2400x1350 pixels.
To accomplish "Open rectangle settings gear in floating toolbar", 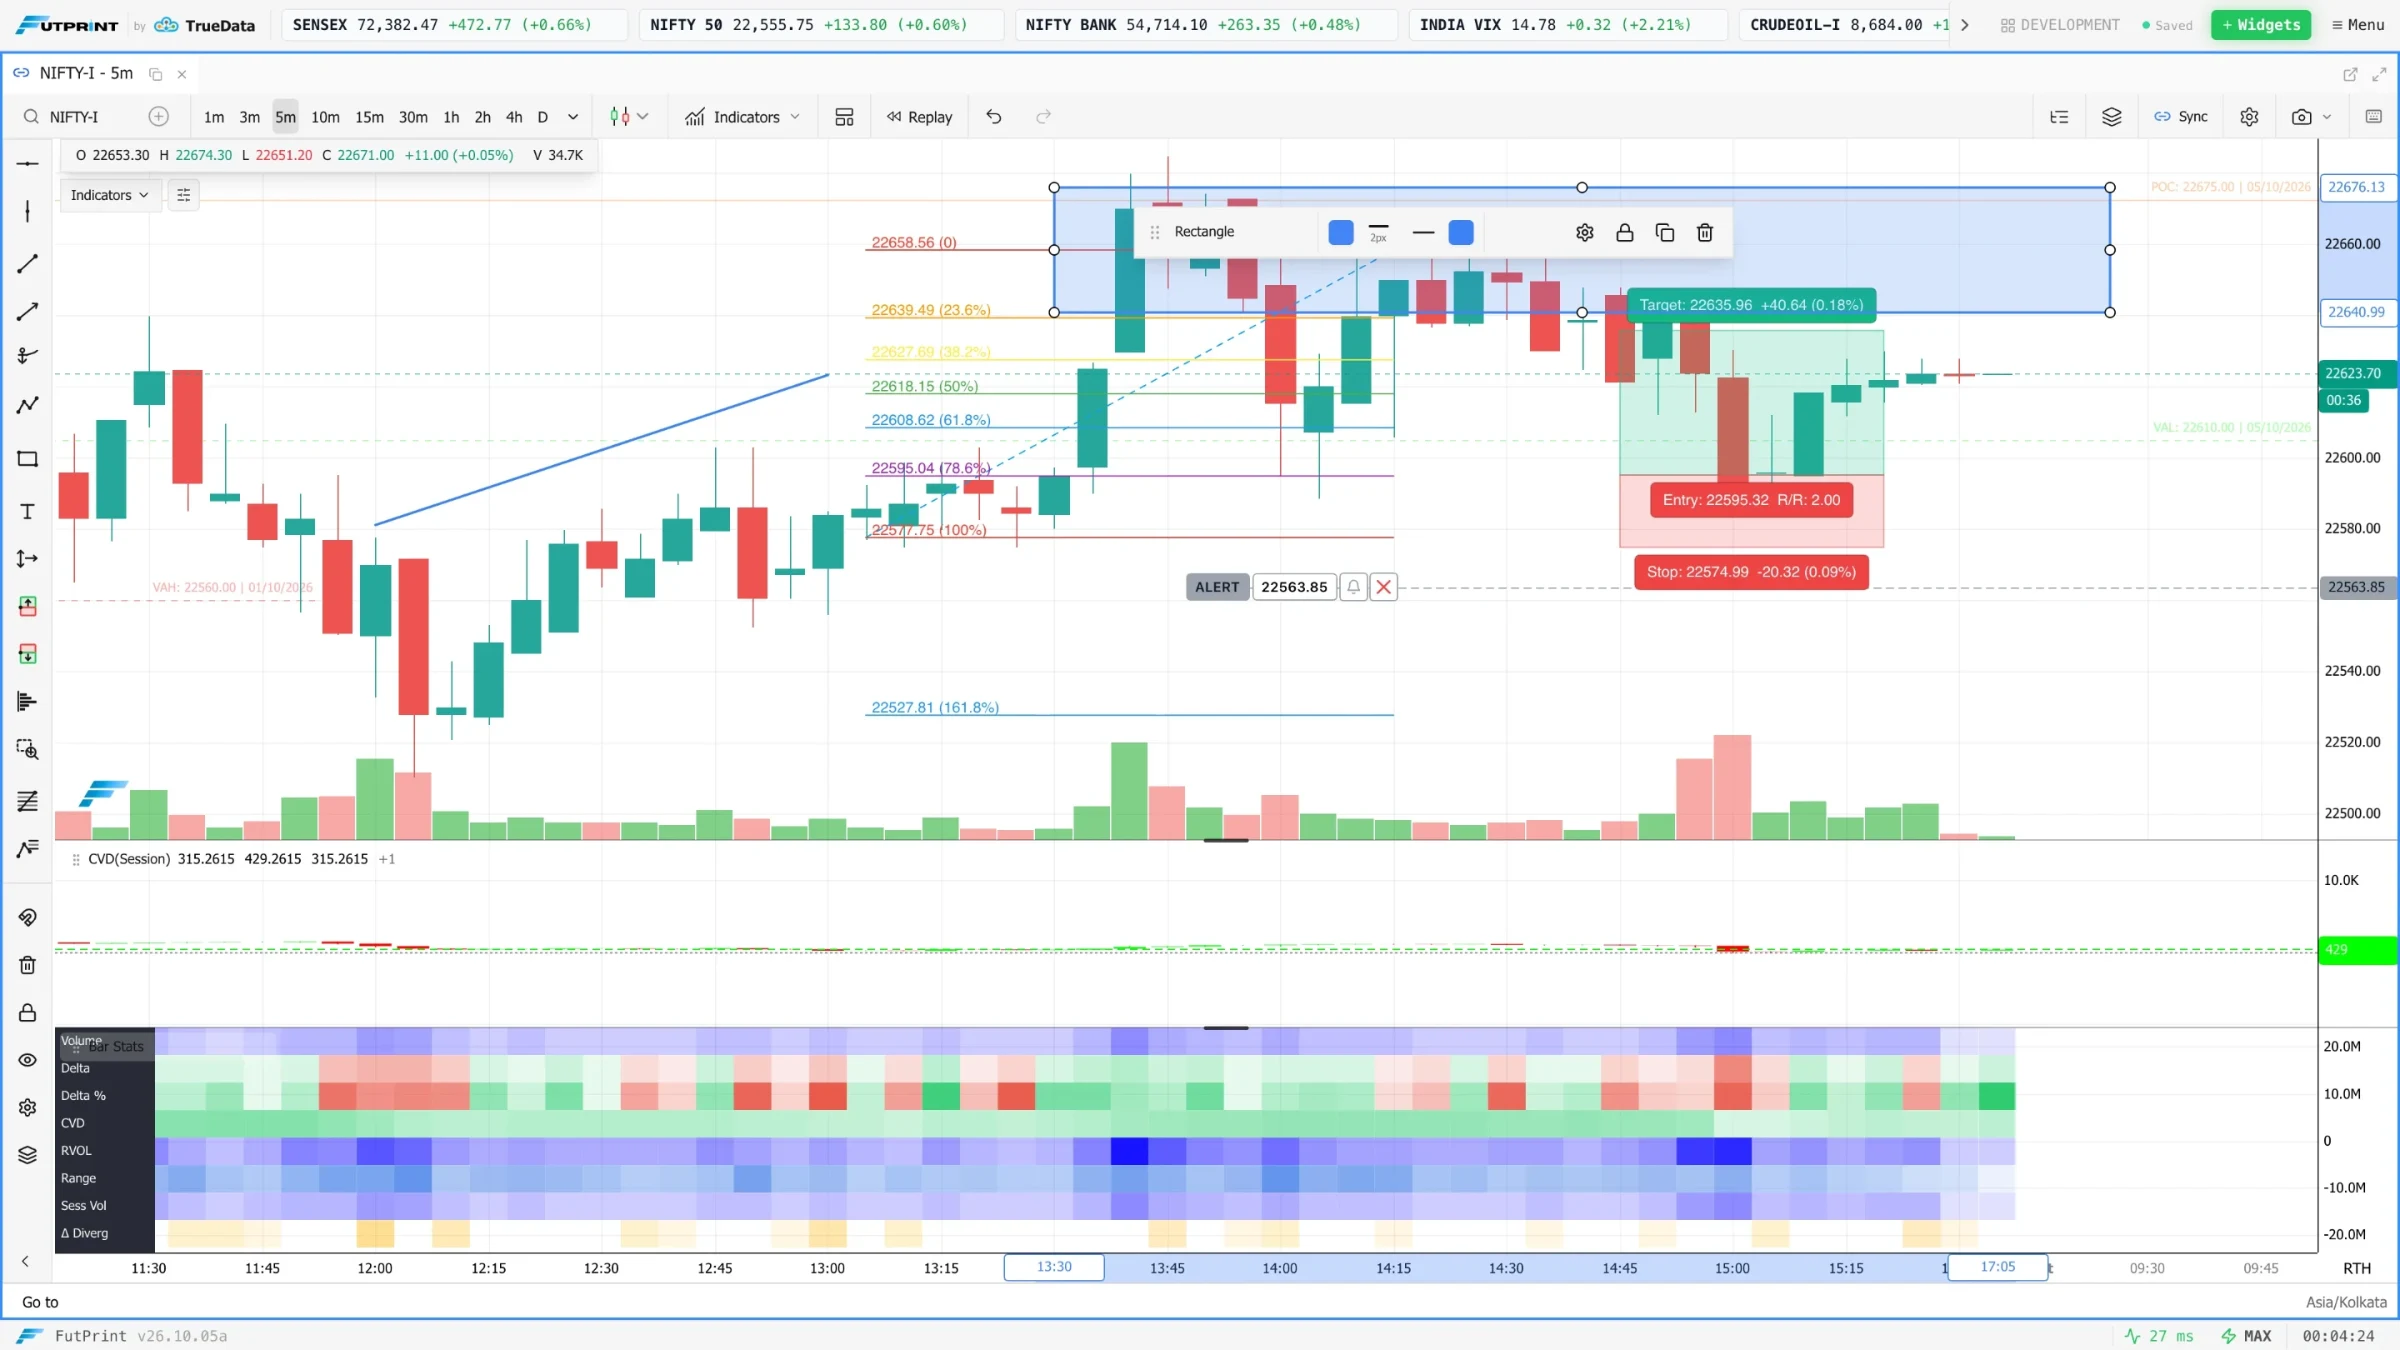I will (1584, 233).
